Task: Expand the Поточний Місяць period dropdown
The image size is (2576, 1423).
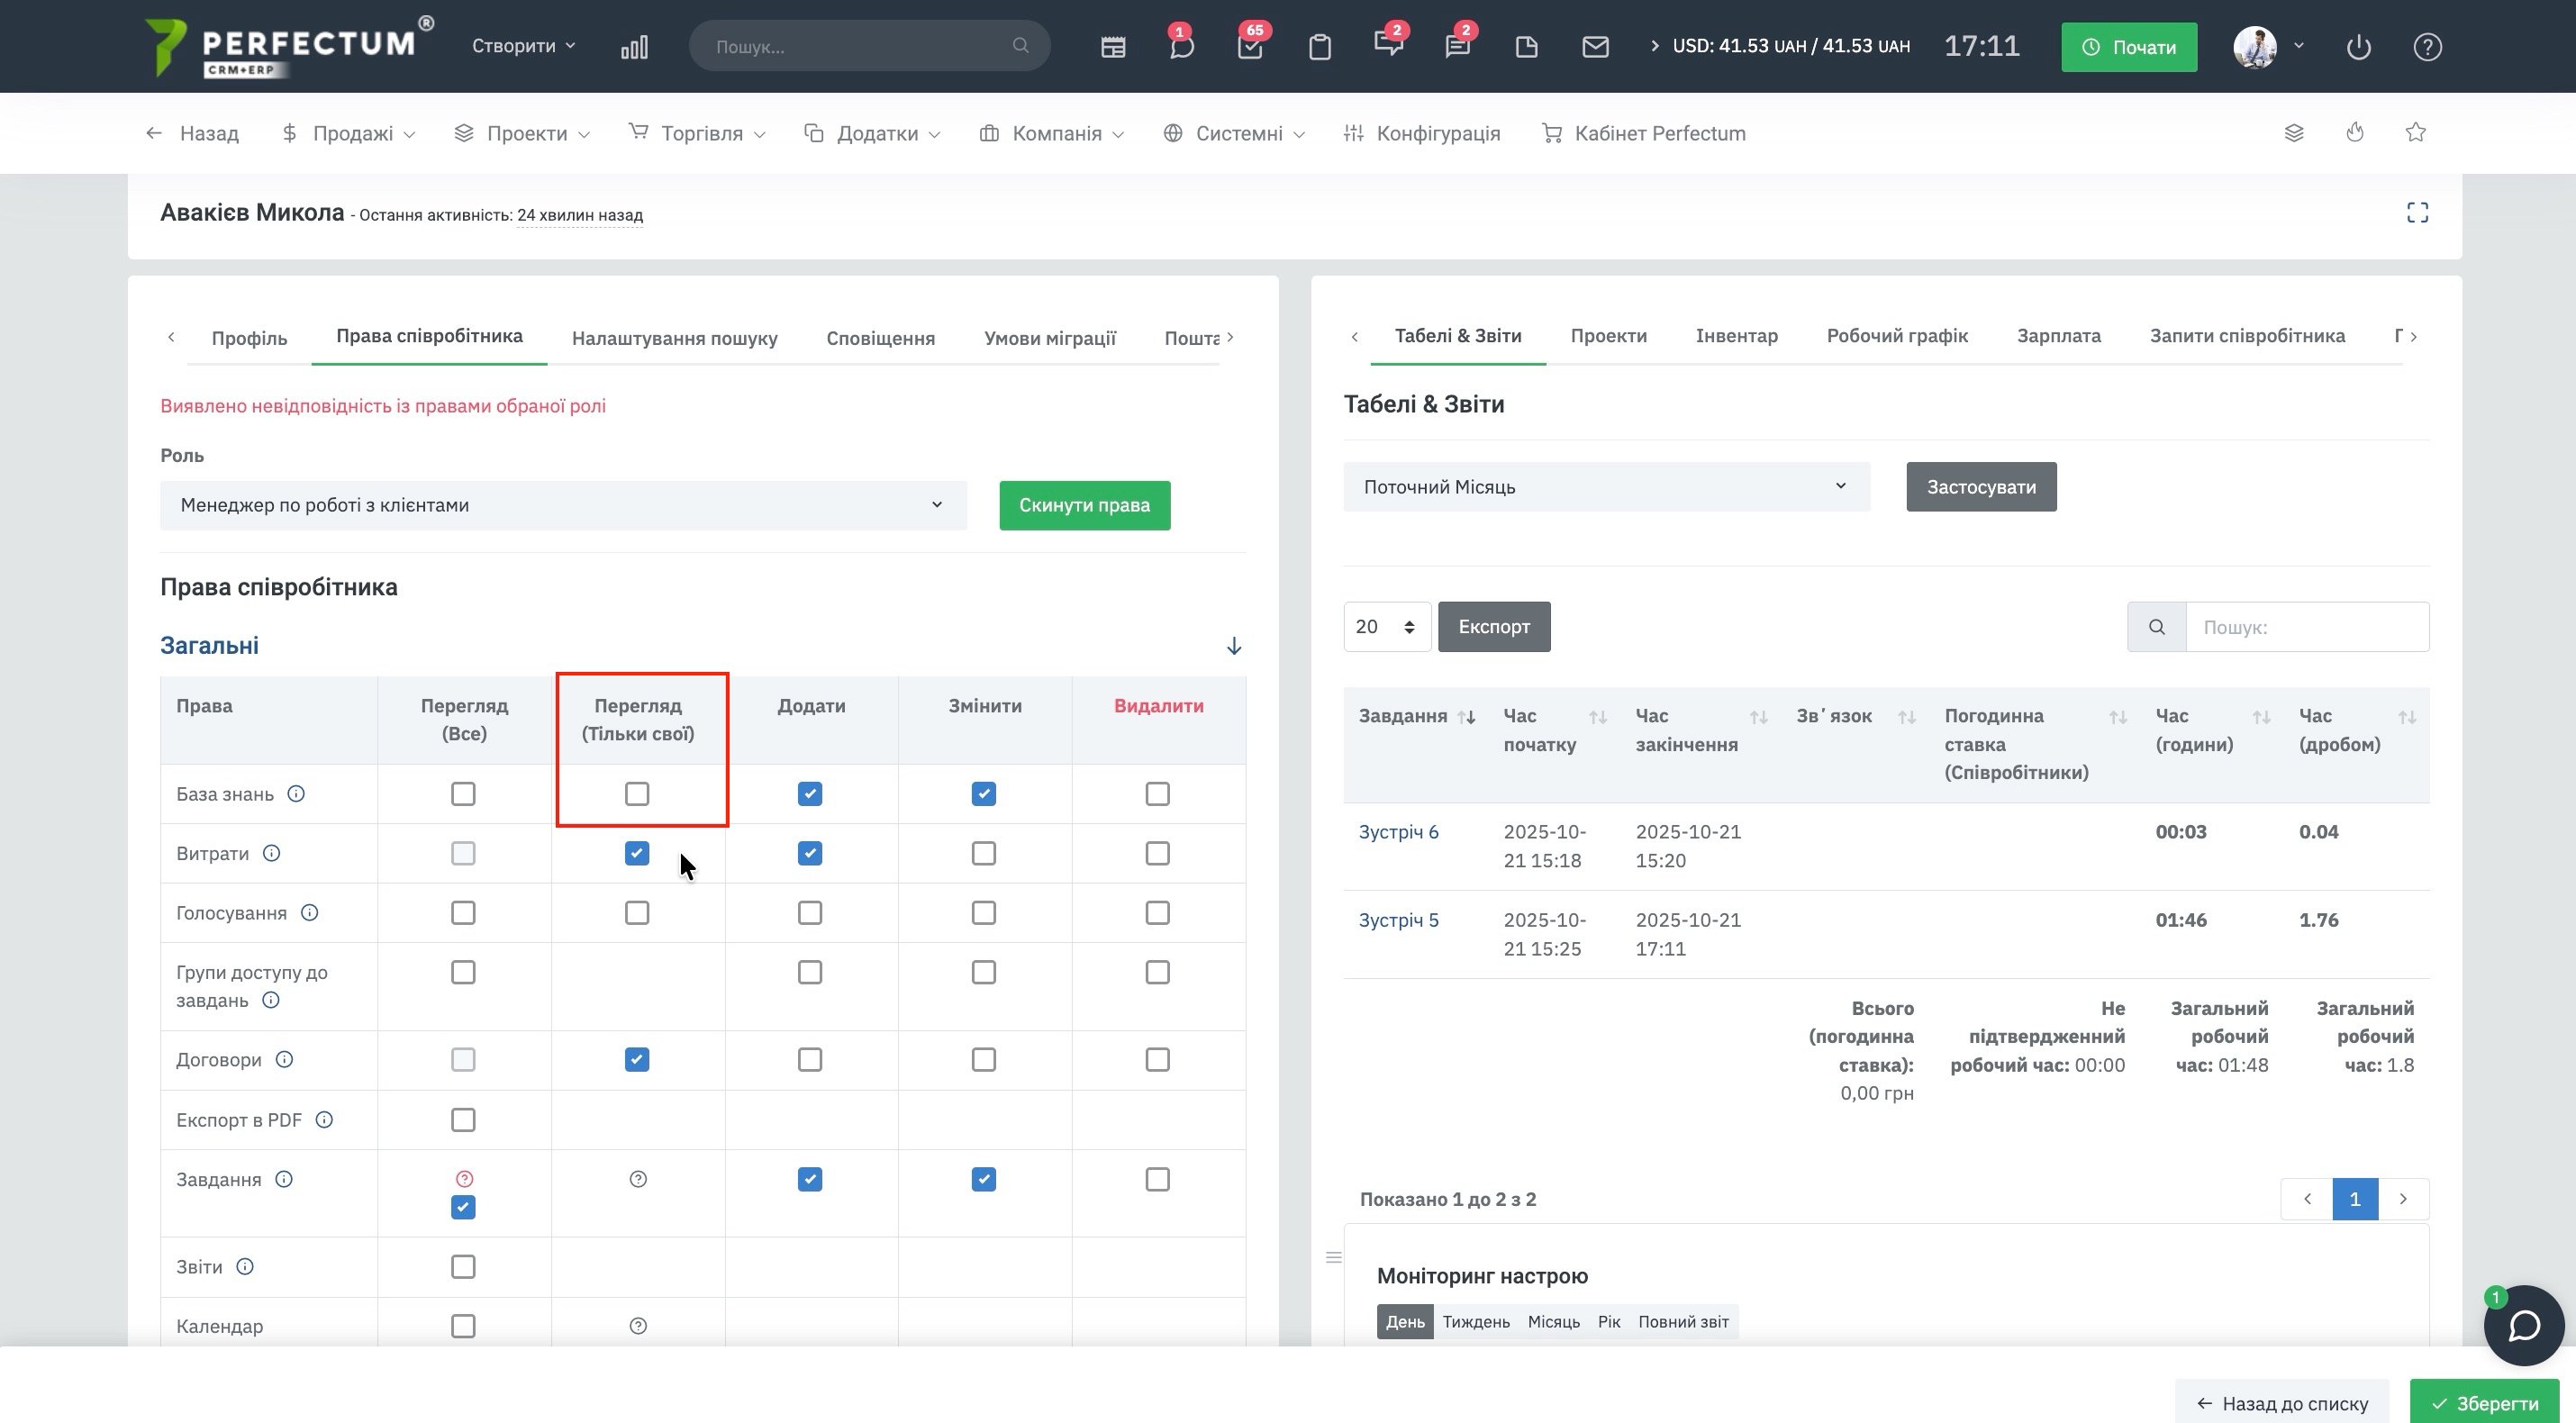Action: [1606, 487]
